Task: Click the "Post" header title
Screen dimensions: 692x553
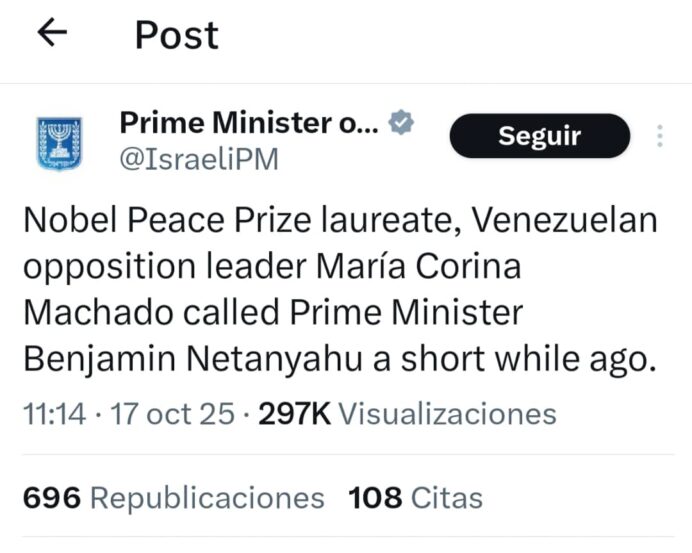Action: click(x=177, y=35)
